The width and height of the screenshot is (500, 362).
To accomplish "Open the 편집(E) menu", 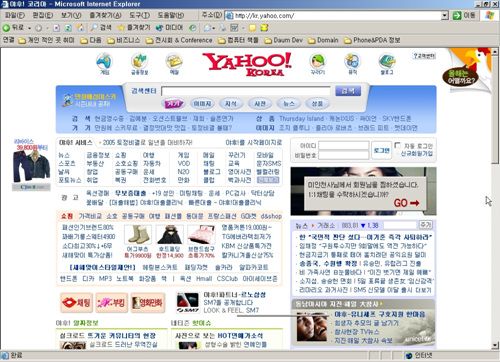I will tap(43, 15).
